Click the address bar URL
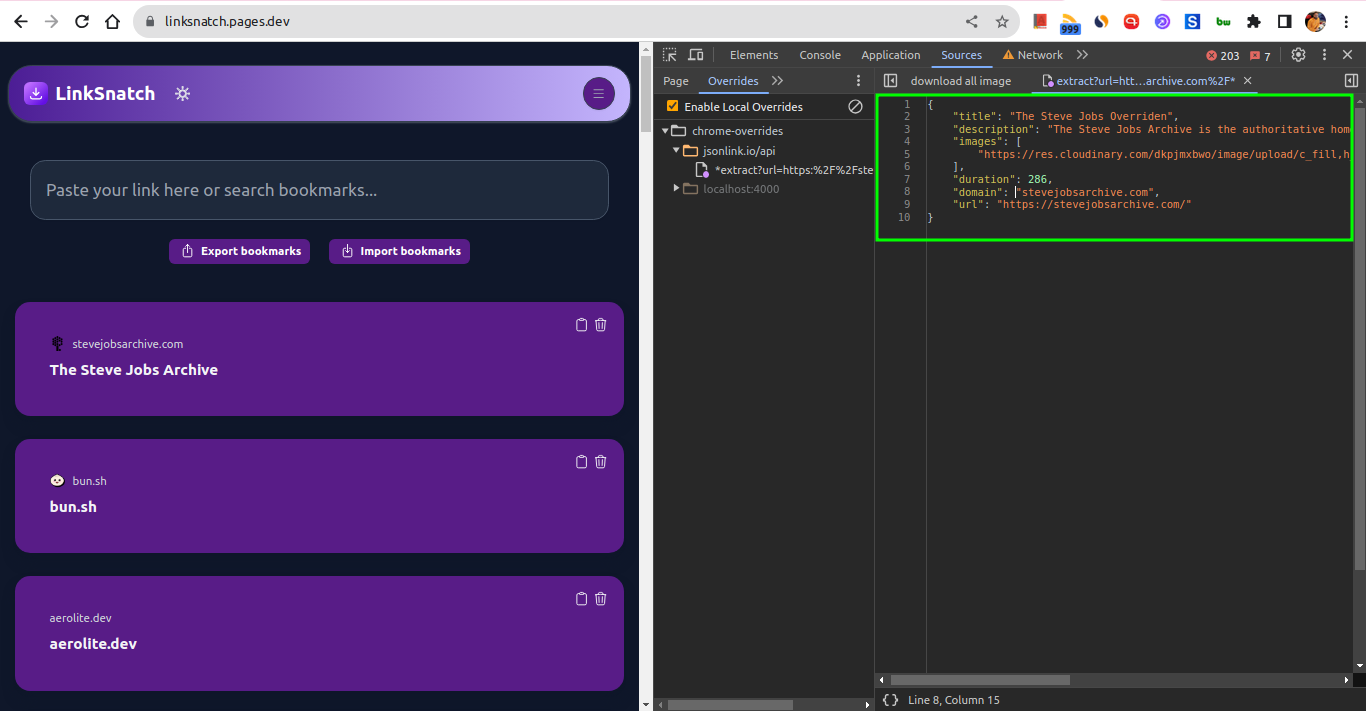The height and width of the screenshot is (711, 1366). [227, 21]
